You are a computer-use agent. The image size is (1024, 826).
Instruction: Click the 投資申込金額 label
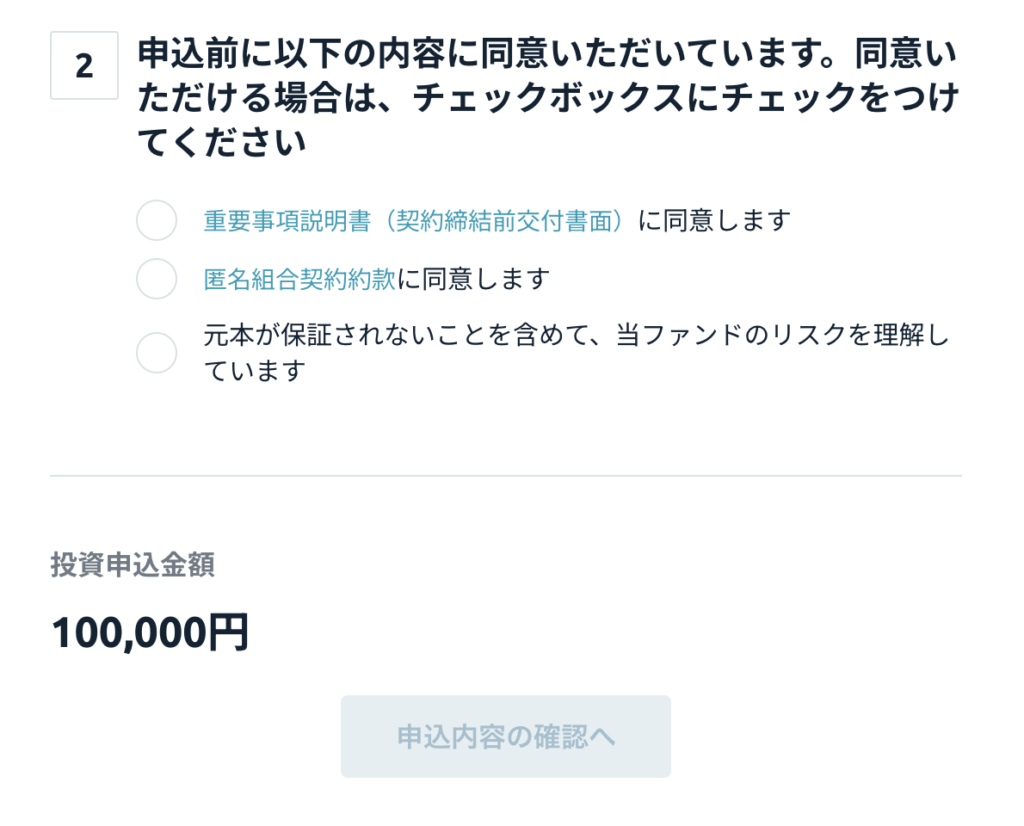pos(132,565)
